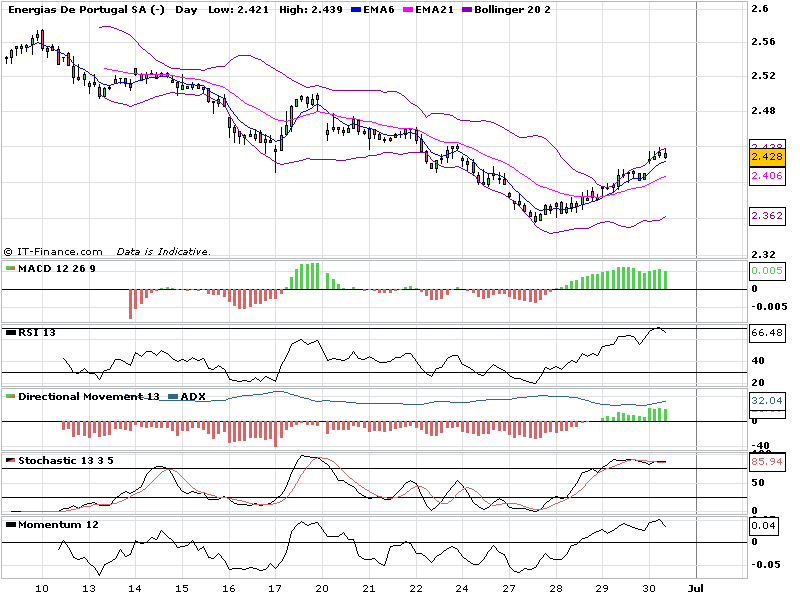Click the magenta 2.406 EMA21 value box
This screenshot has height=600, width=800.
767,176
